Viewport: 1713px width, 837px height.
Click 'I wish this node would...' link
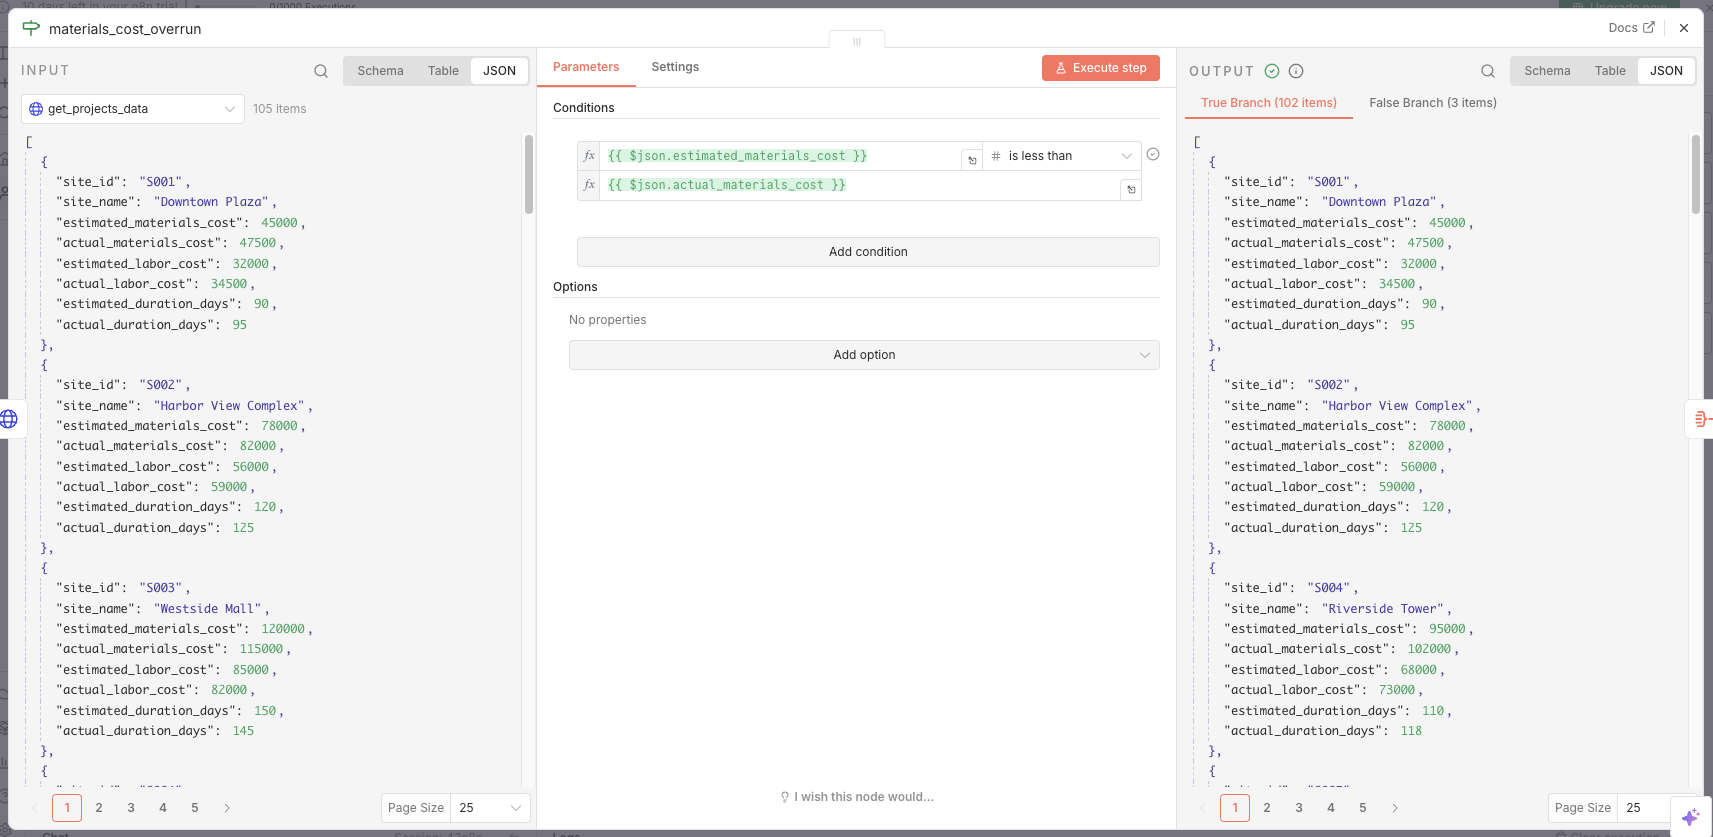[x=857, y=797]
